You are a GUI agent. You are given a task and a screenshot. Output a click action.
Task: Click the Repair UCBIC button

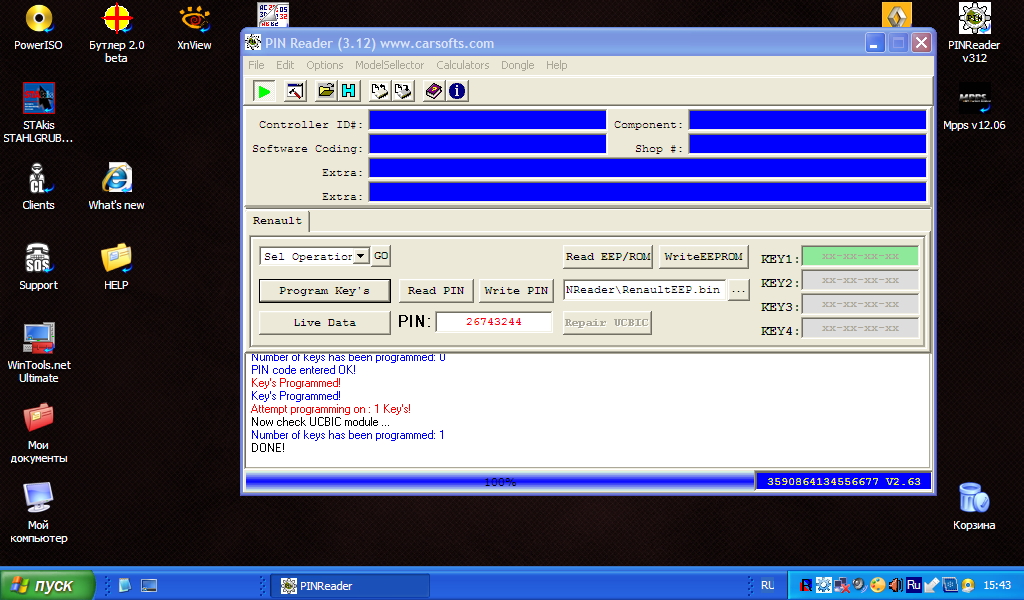click(x=607, y=323)
